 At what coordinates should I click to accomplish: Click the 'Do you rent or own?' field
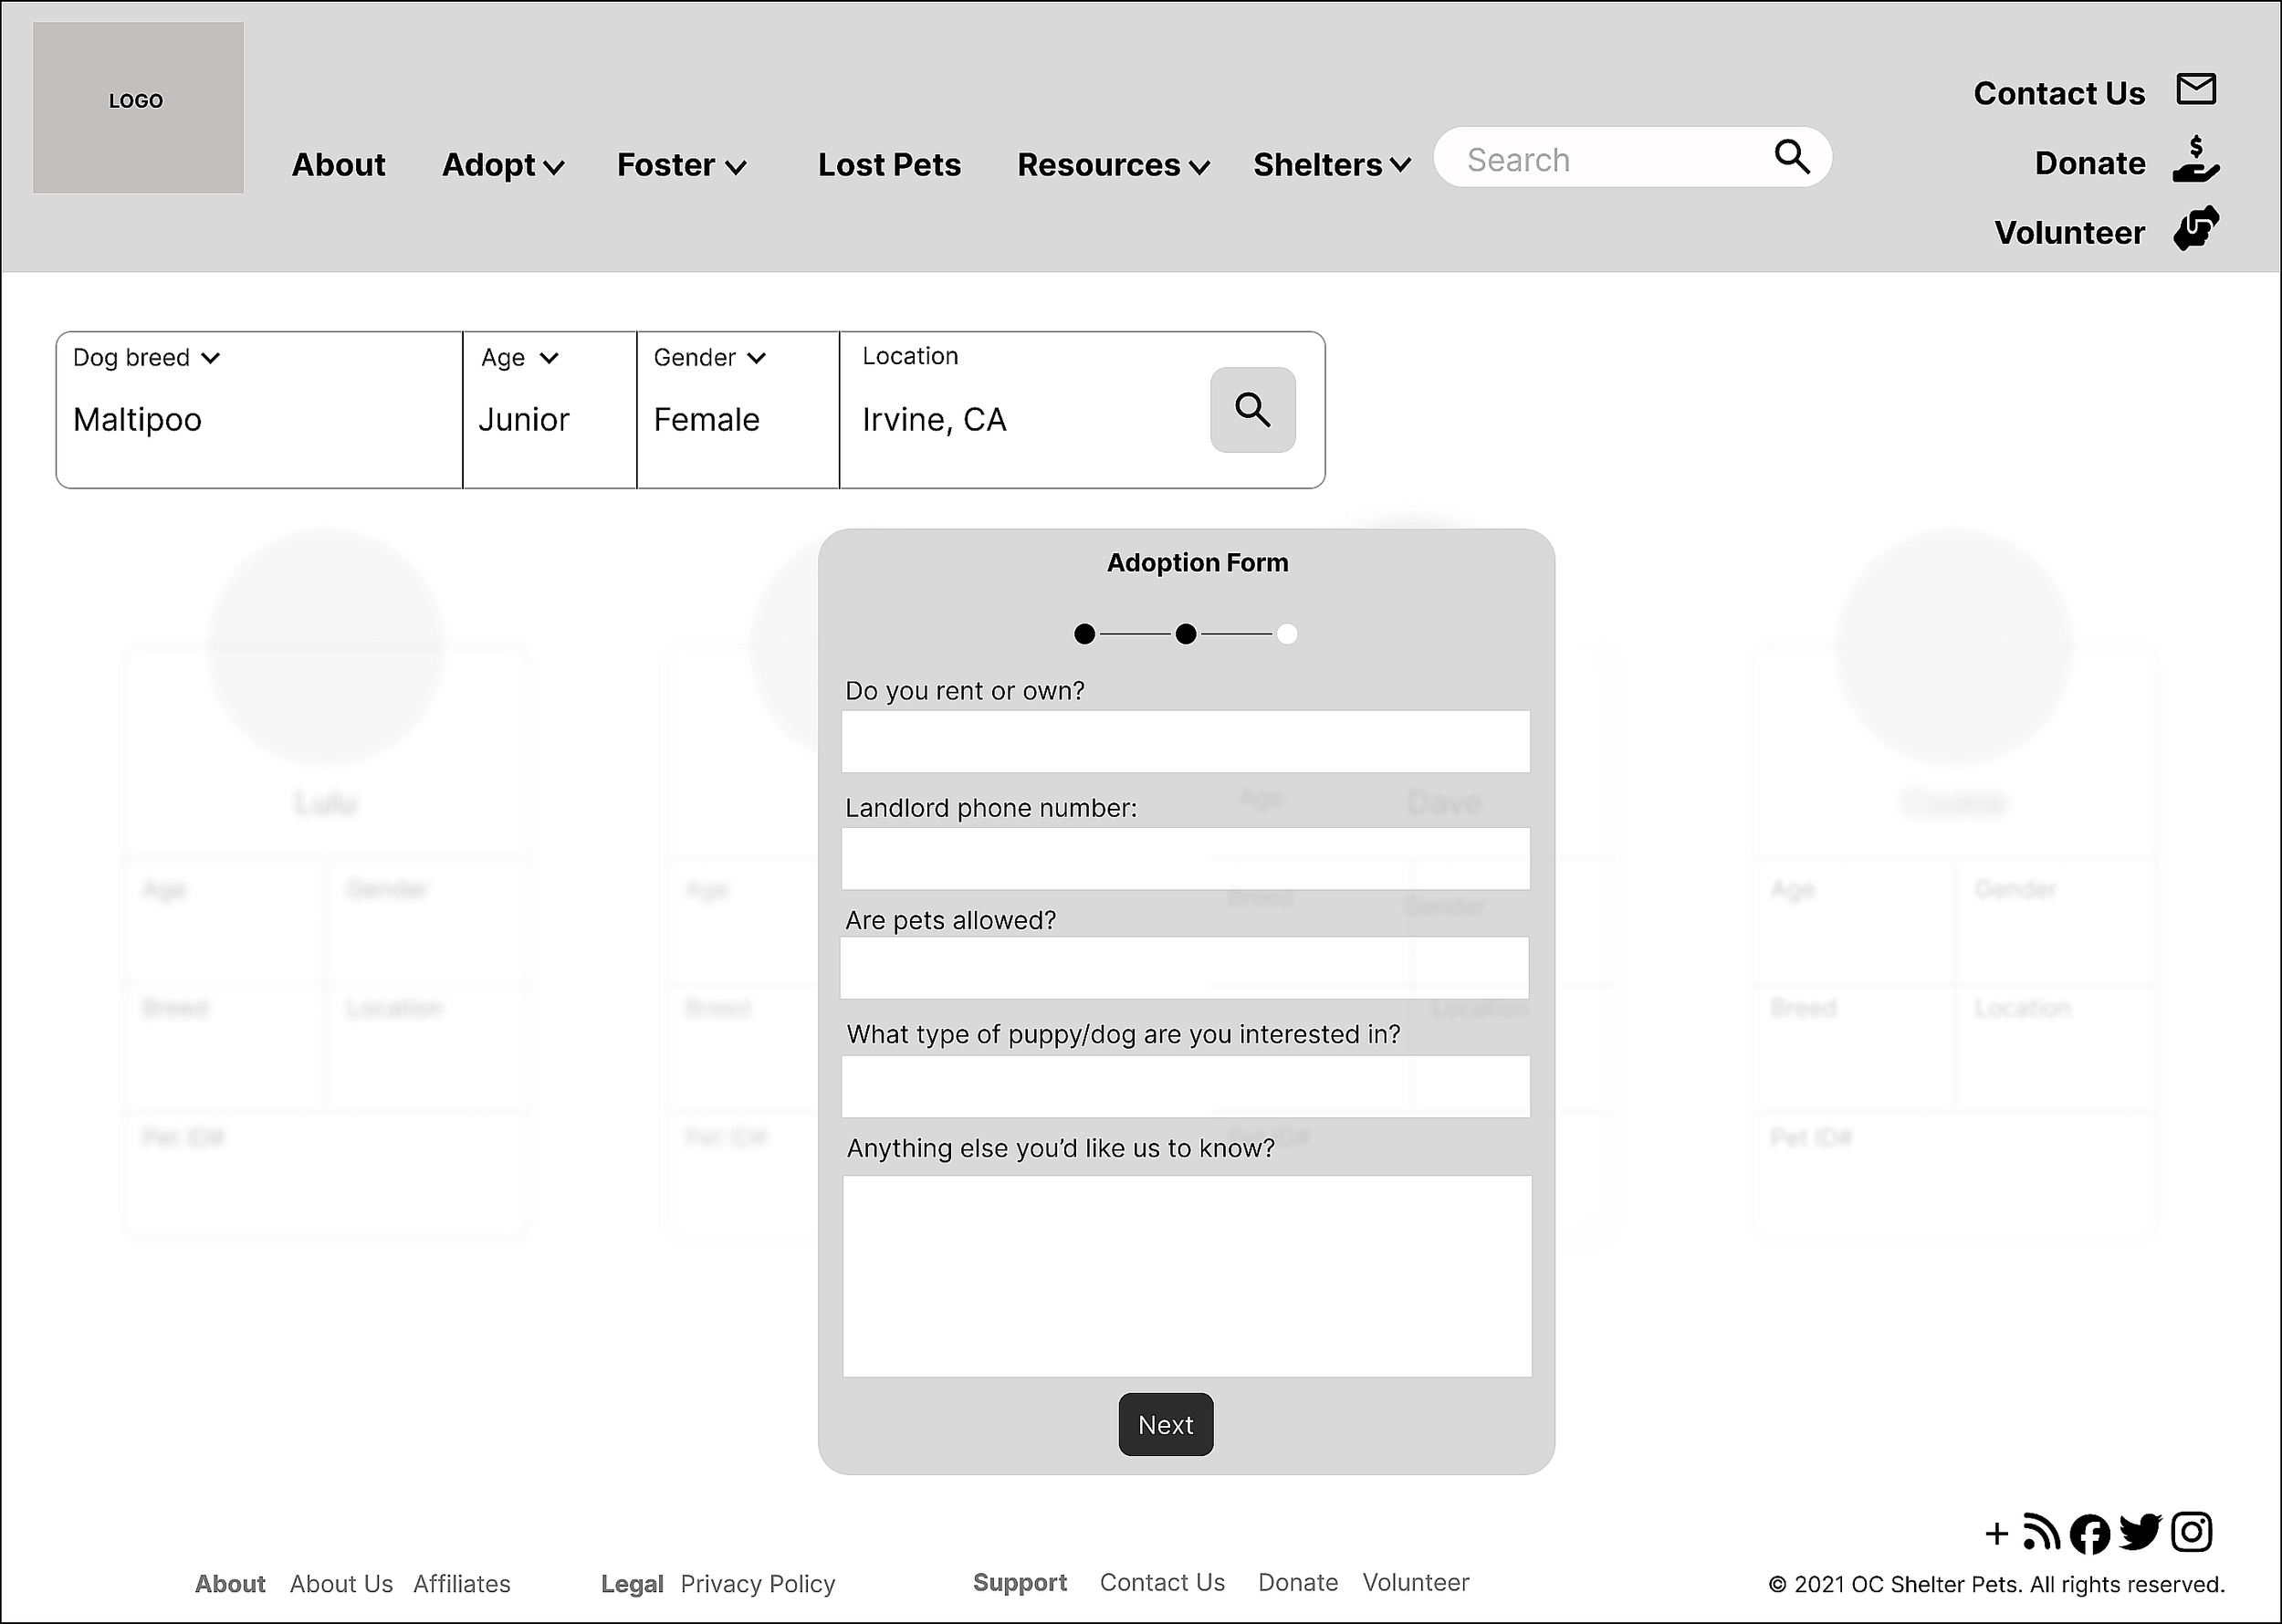pos(1185,742)
